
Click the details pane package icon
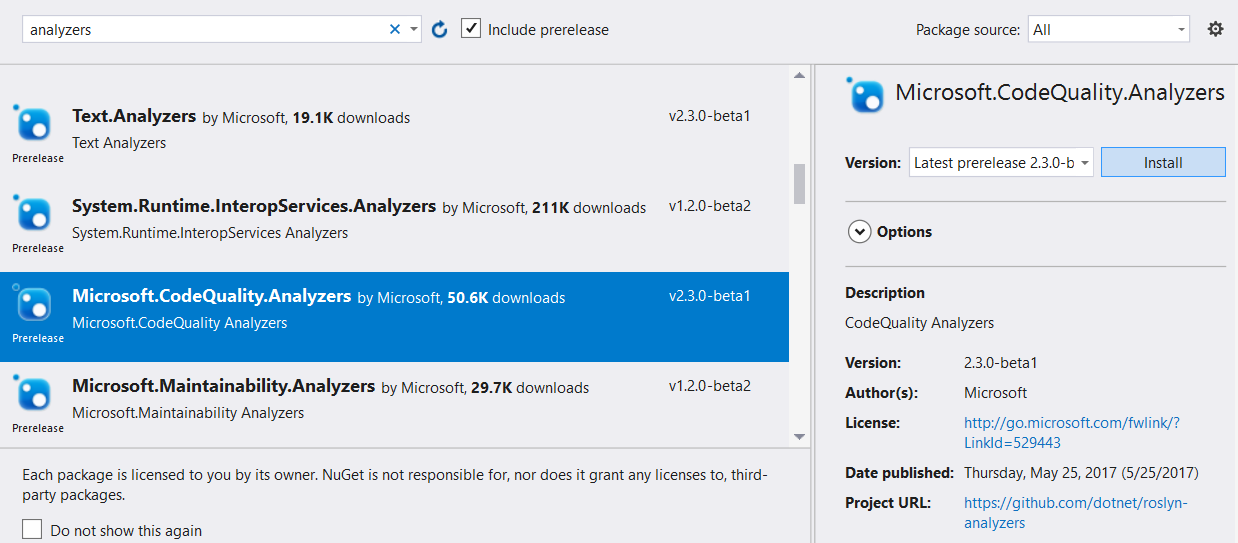pyautogui.click(x=866, y=95)
